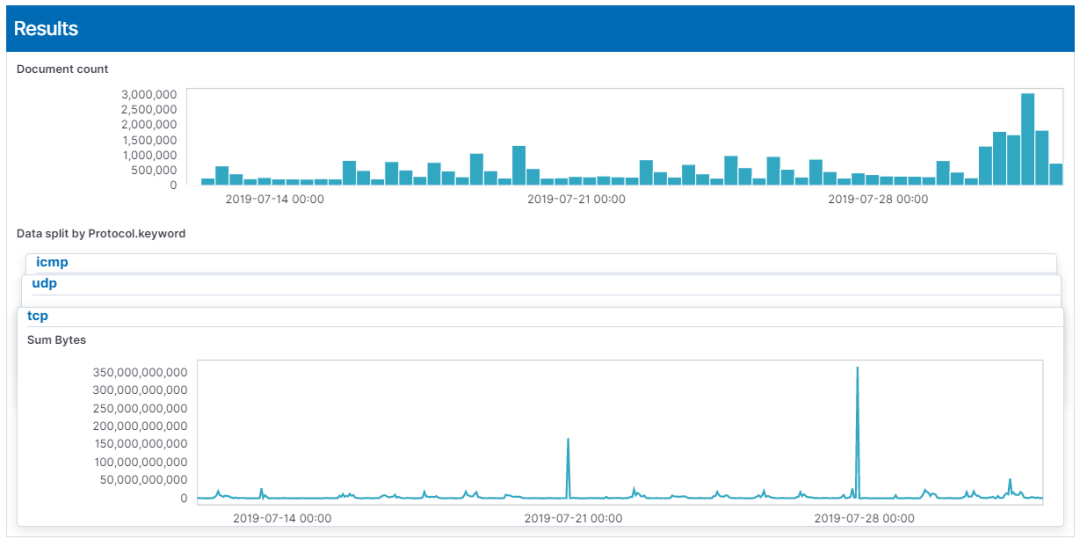Image resolution: width=1080 pixels, height=547 pixels.
Task: Click 2019-07-28 label under Sum Bytes chart
Action: click(x=864, y=518)
